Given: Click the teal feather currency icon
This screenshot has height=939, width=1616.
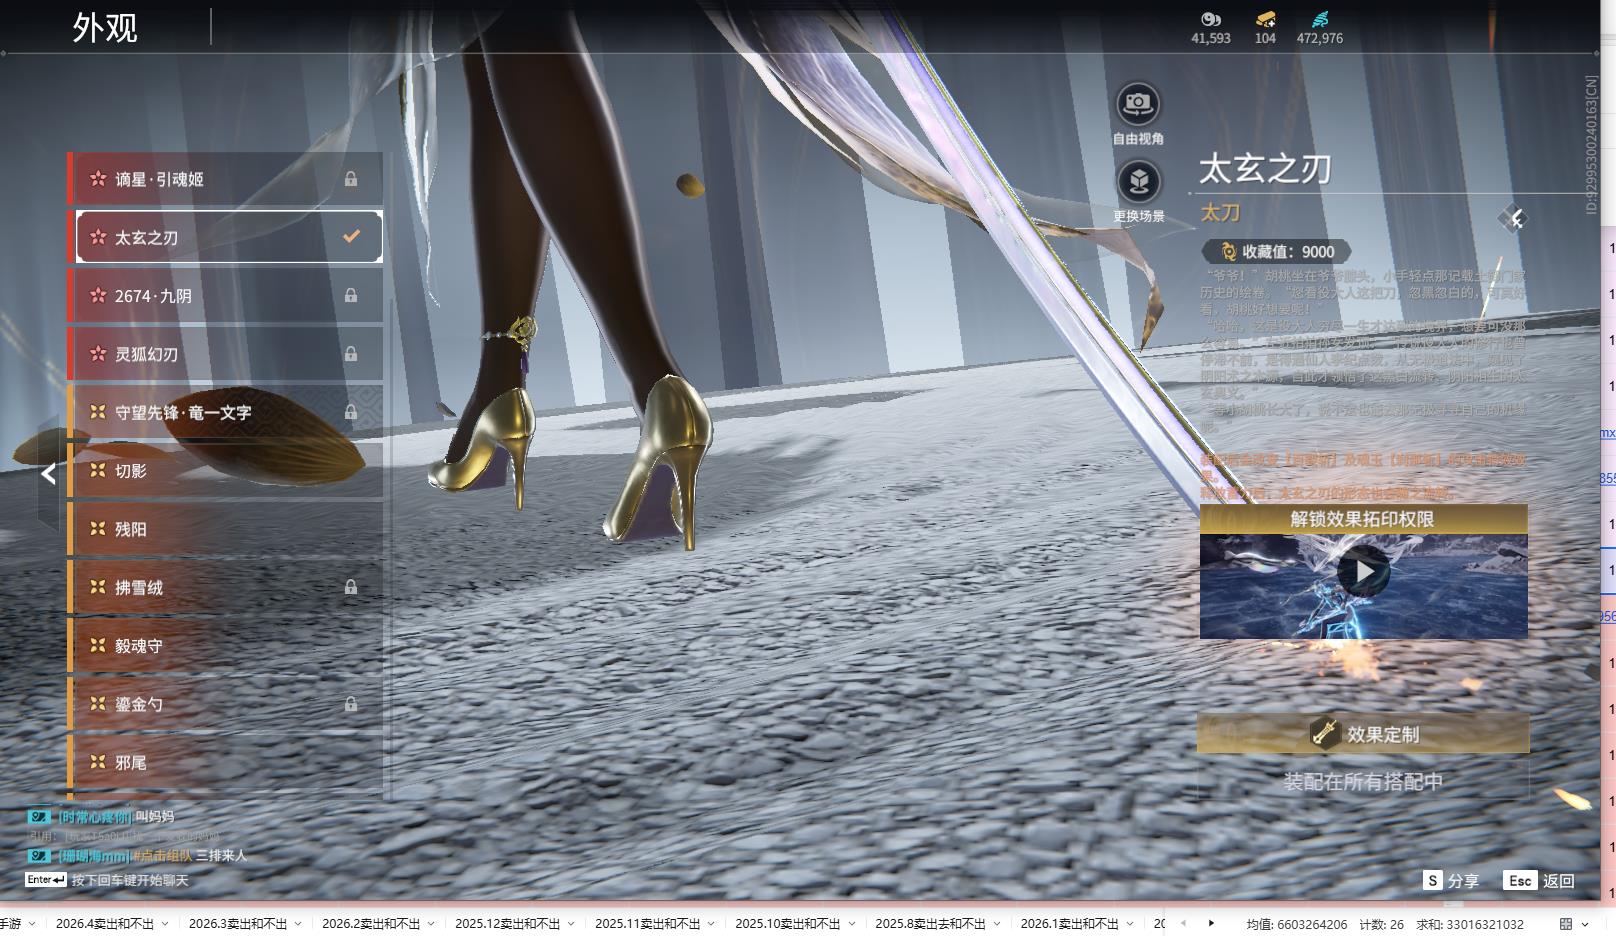Looking at the screenshot, I should point(1319,19).
